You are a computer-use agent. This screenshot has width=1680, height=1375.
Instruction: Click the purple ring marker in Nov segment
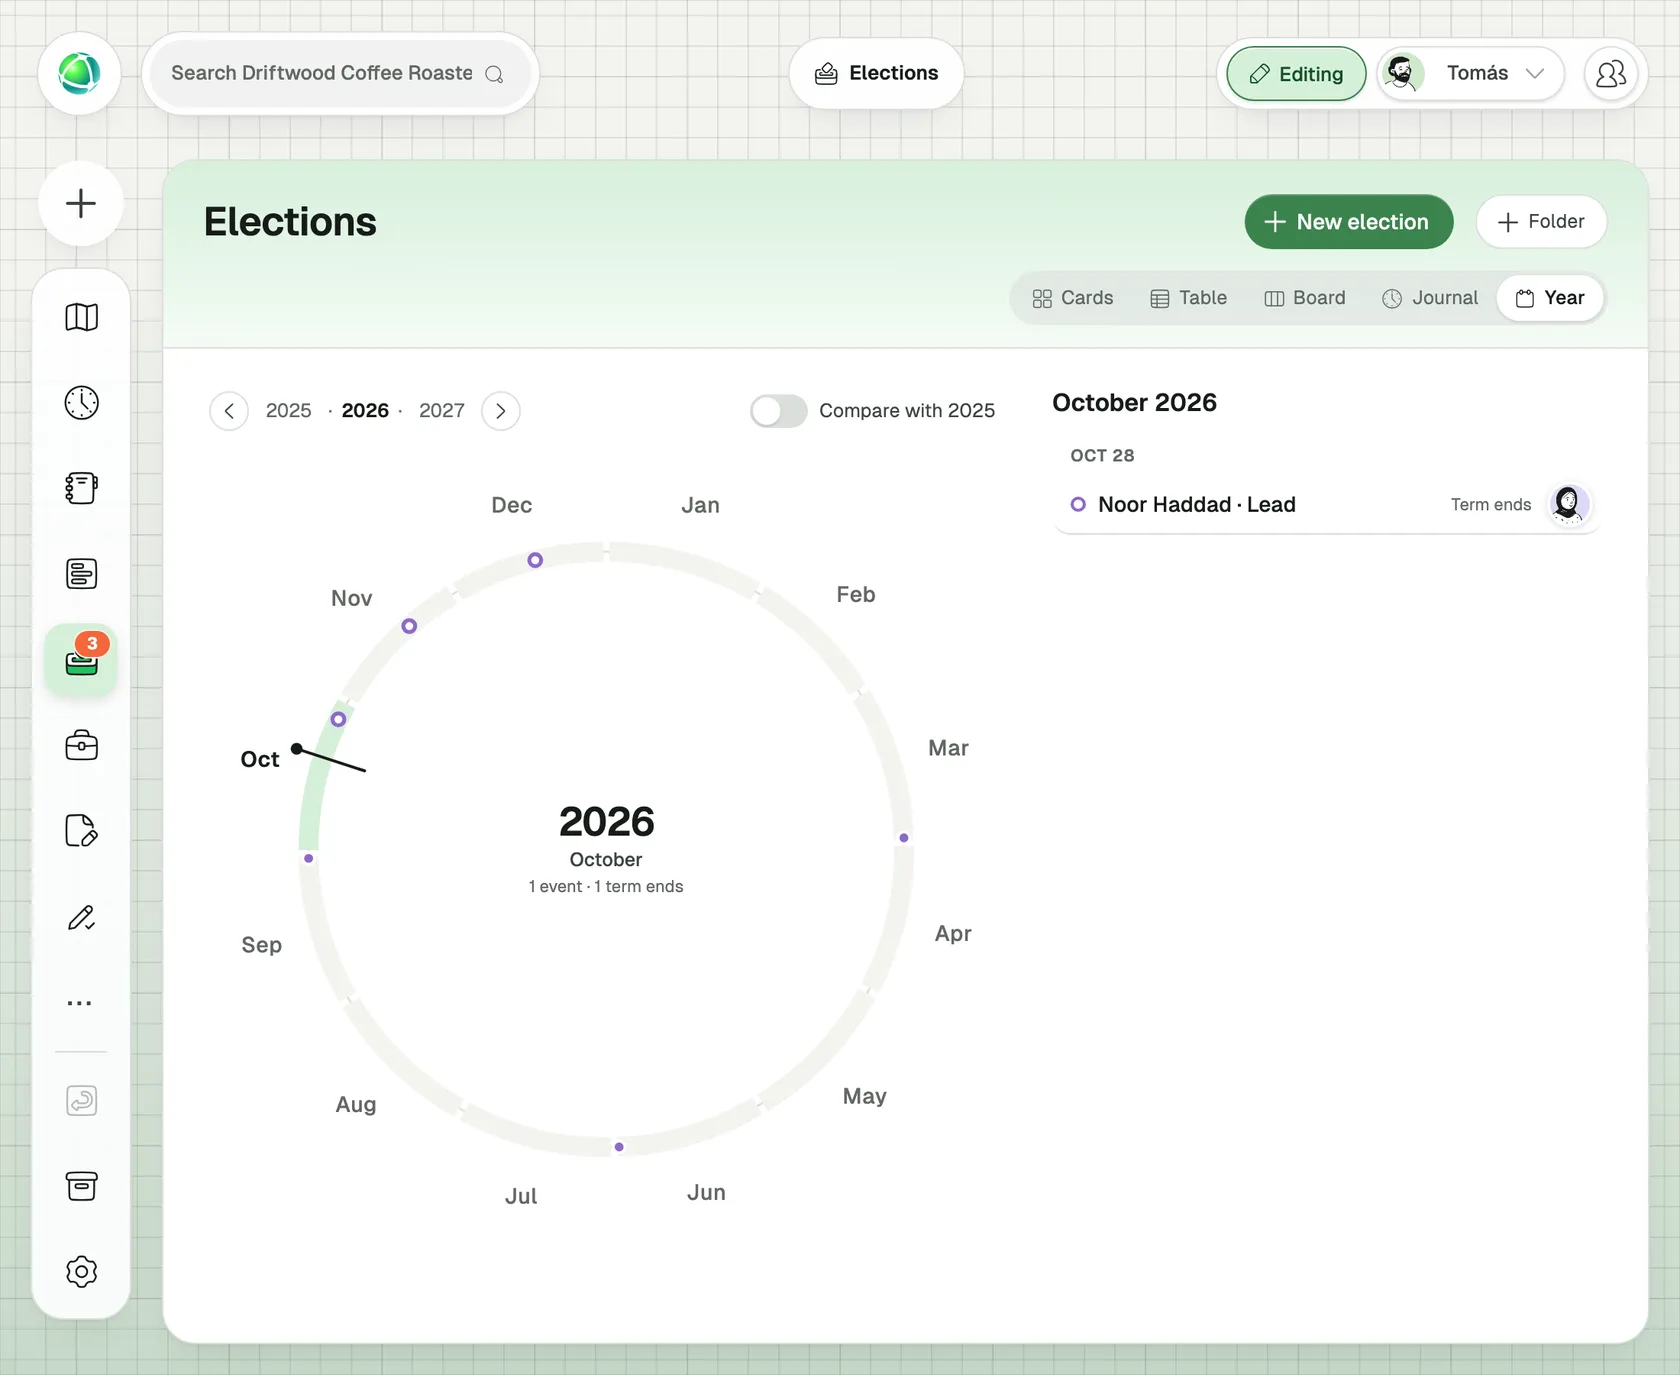click(409, 626)
